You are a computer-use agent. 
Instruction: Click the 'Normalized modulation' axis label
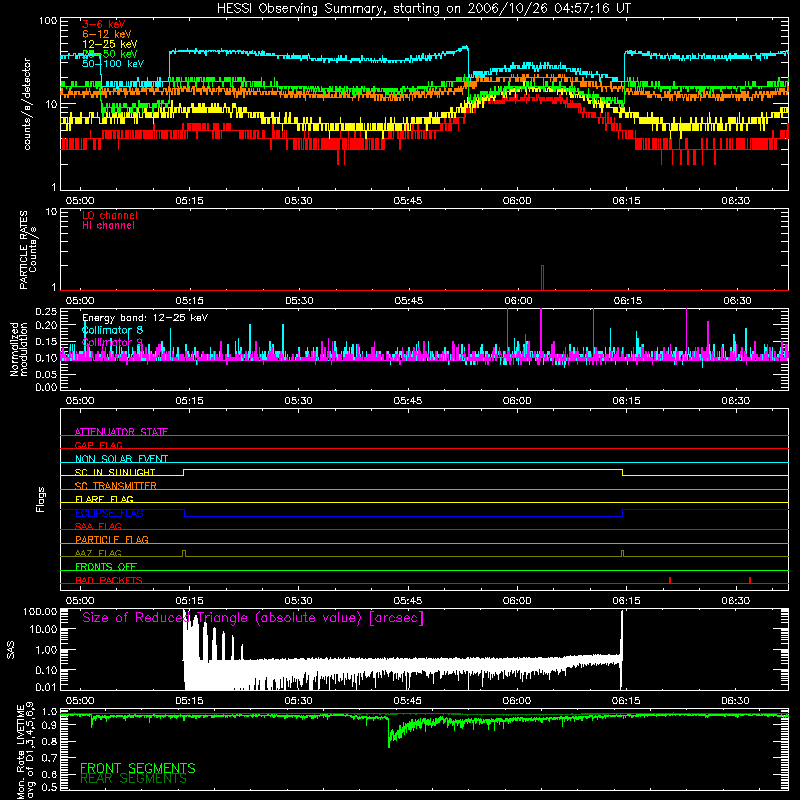pyautogui.click(x=19, y=349)
